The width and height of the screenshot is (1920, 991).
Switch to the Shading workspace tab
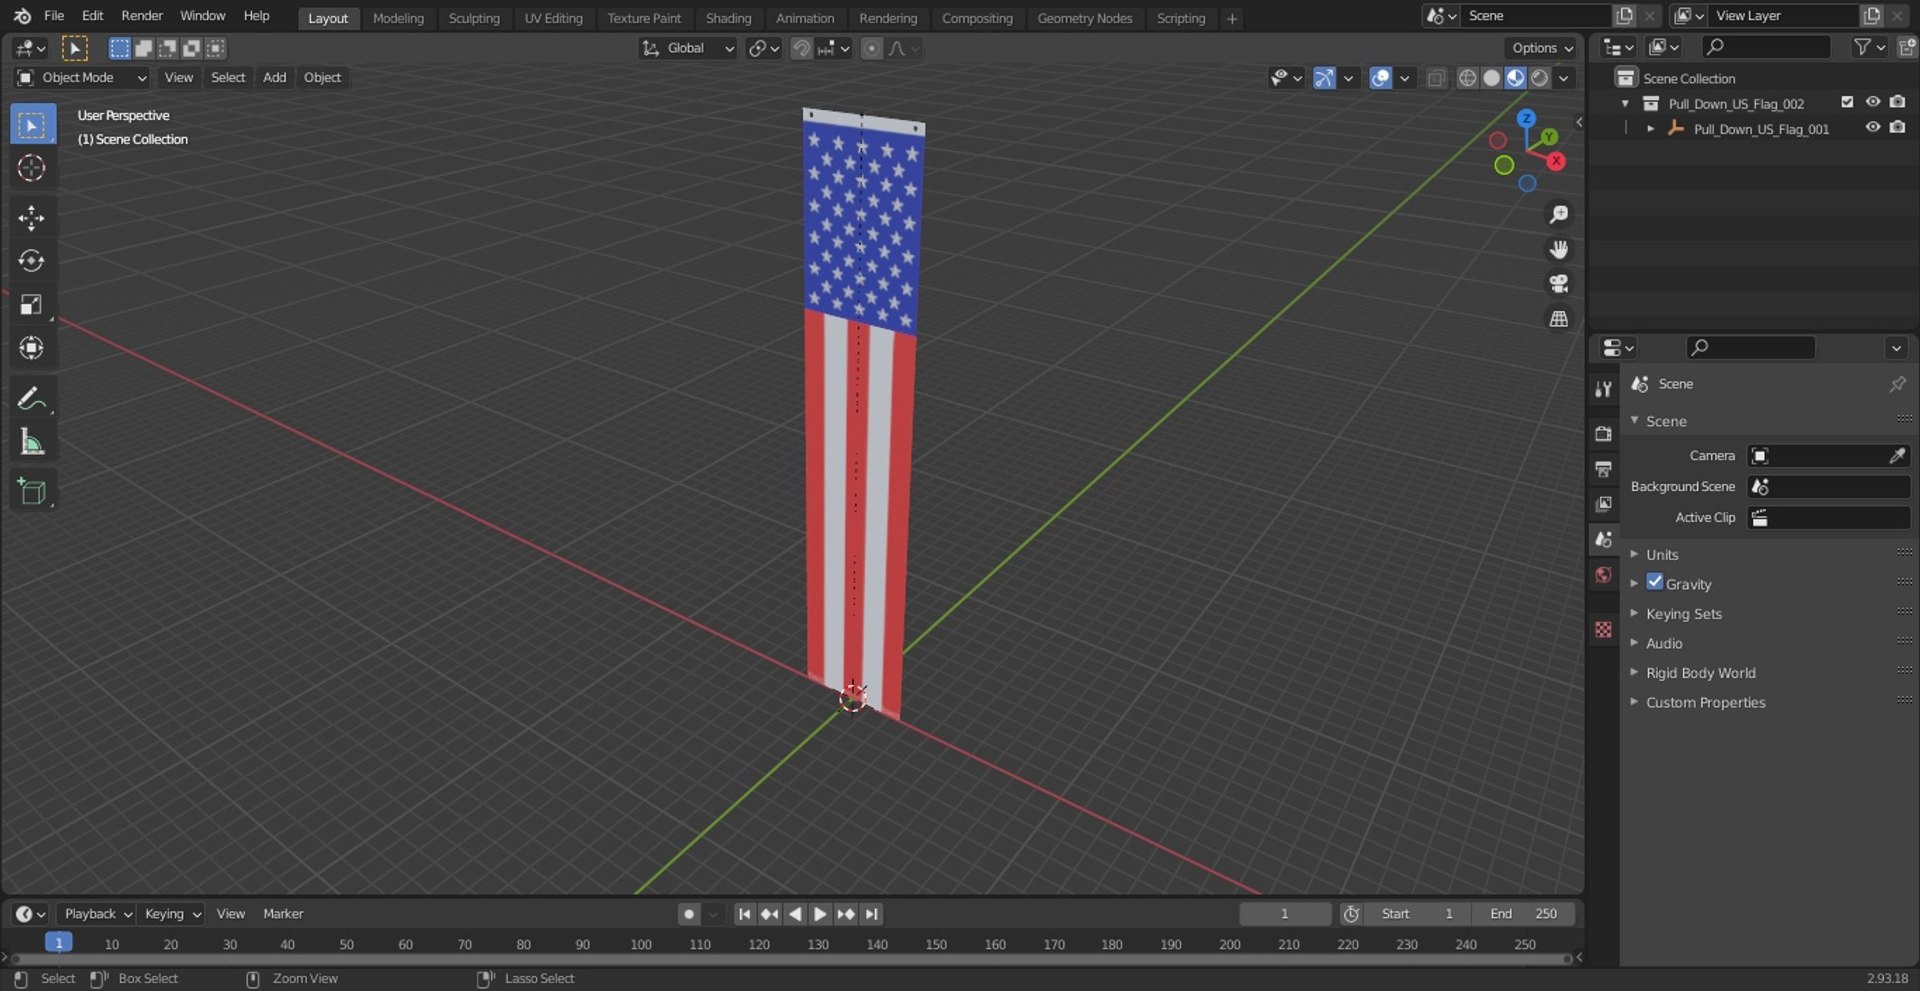728,18
